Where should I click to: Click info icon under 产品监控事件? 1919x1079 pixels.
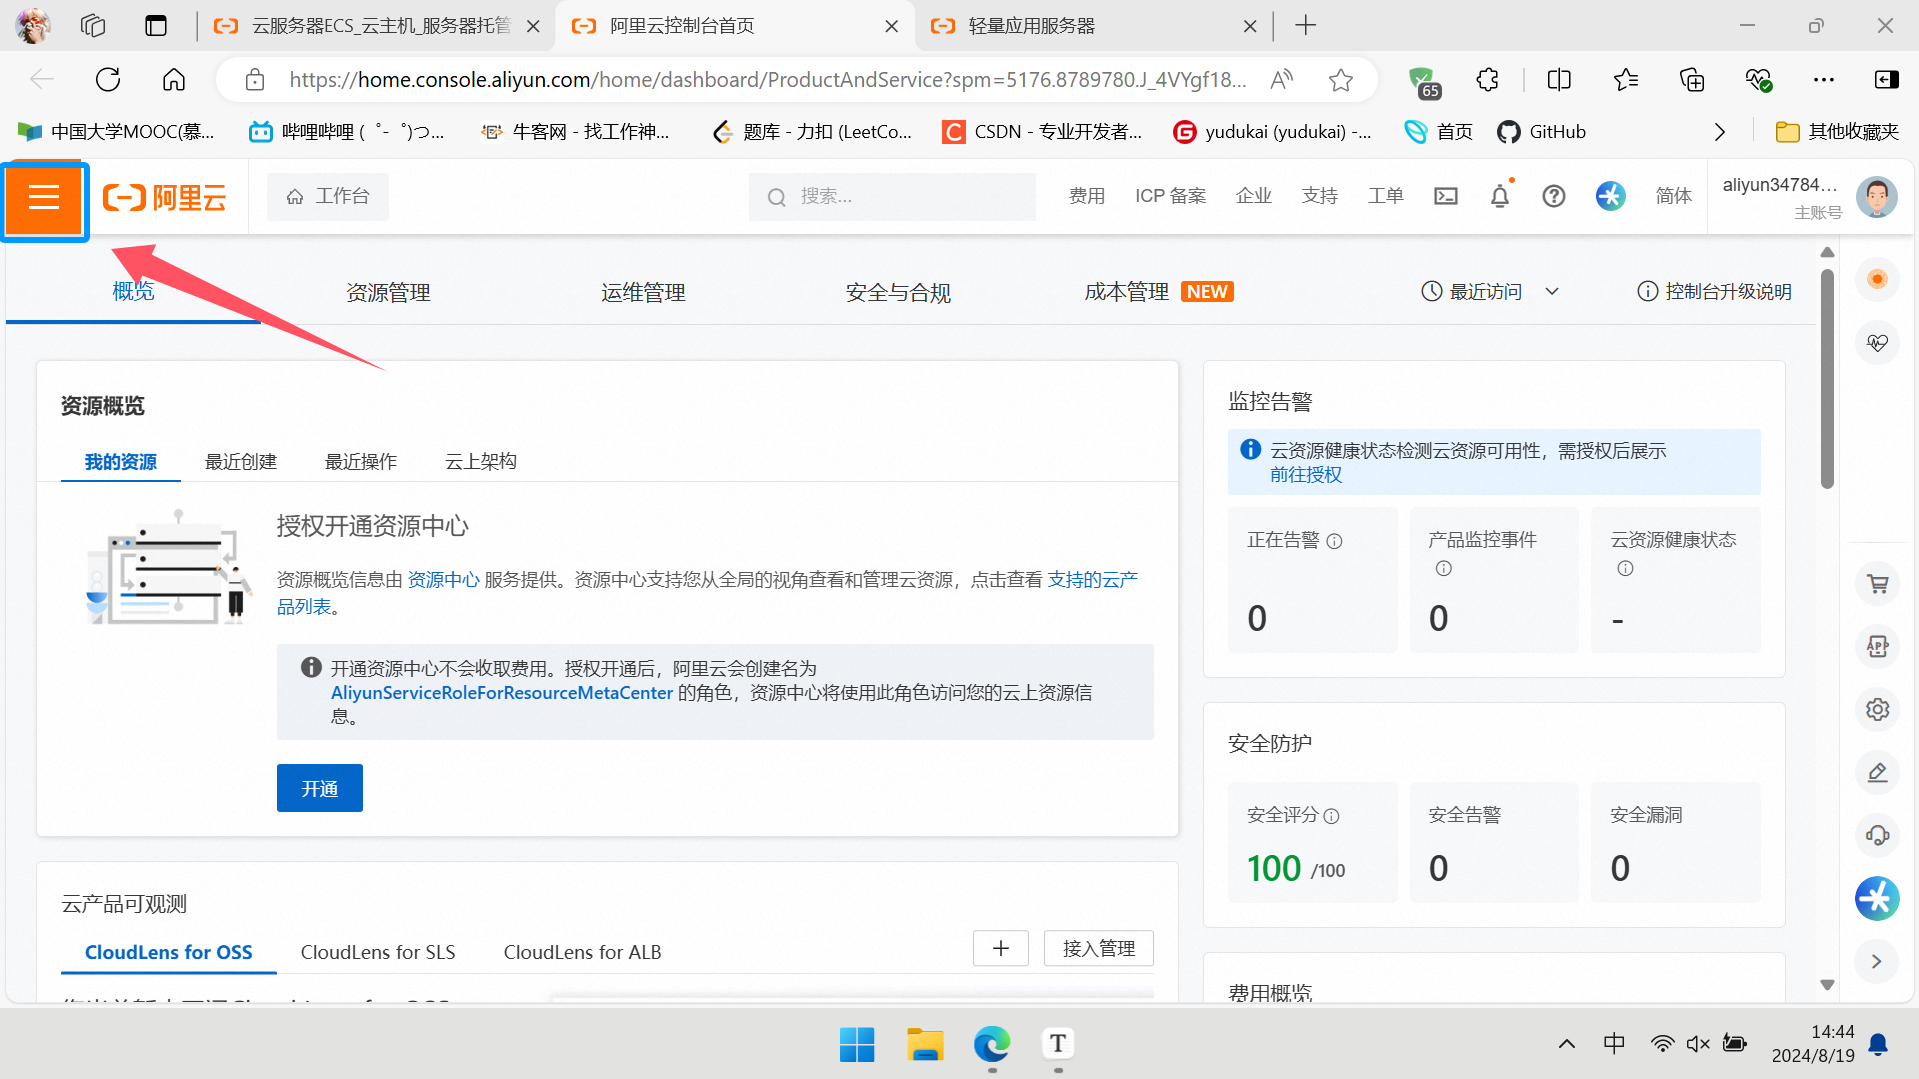pyautogui.click(x=1443, y=568)
